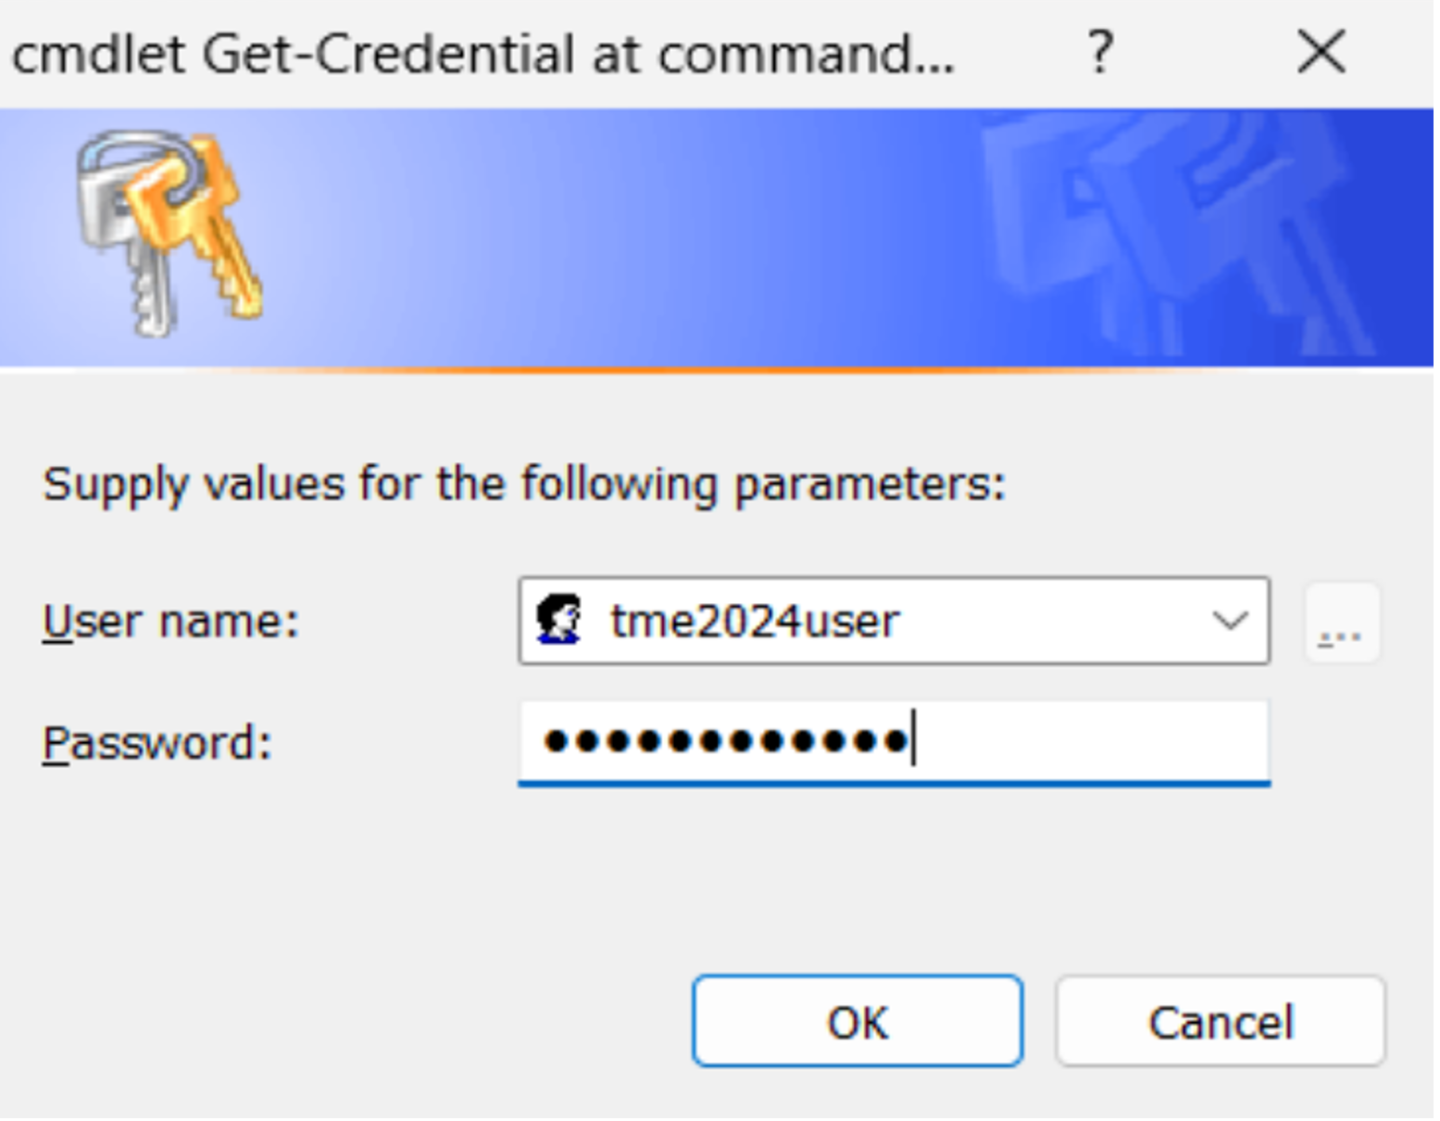The width and height of the screenshot is (1440, 1121).
Task: Expand the User name dropdown arrow
Action: click(1229, 621)
